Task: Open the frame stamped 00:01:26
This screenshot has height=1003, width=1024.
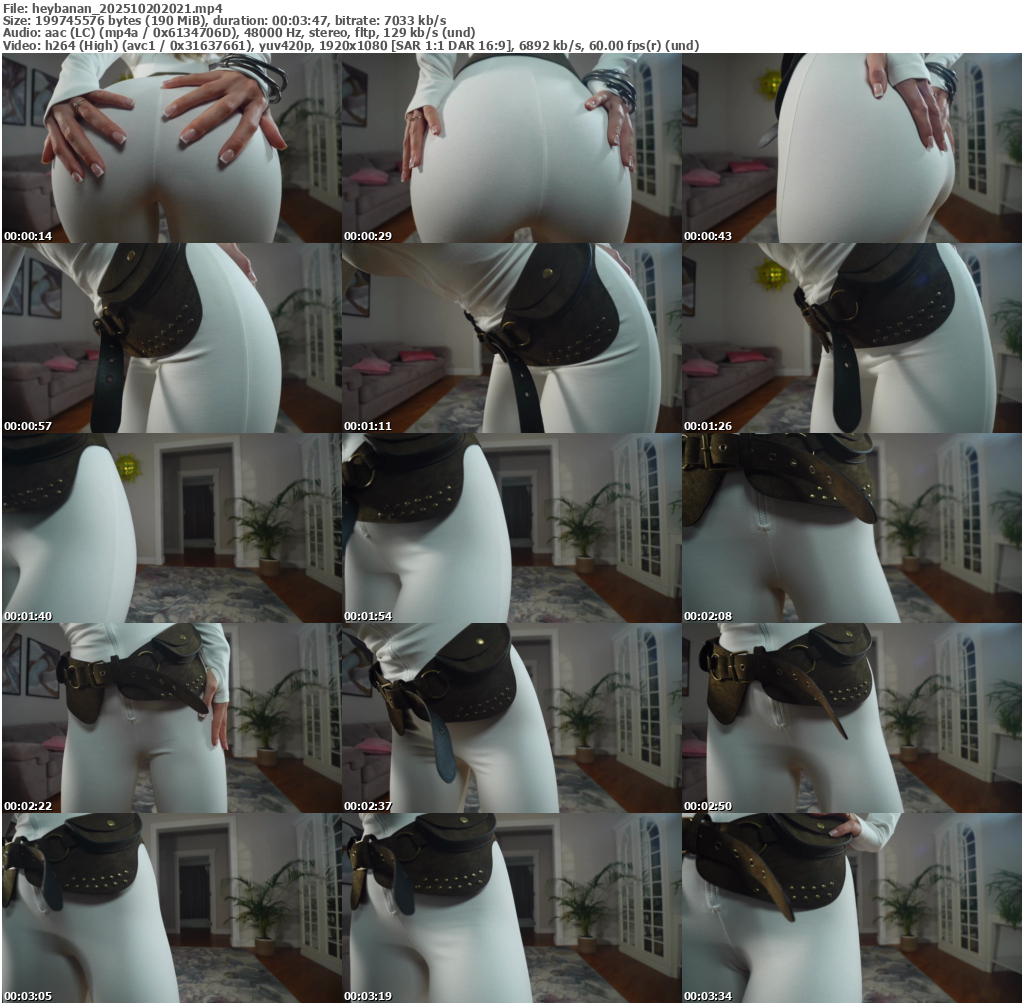Action: (x=852, y=338)
